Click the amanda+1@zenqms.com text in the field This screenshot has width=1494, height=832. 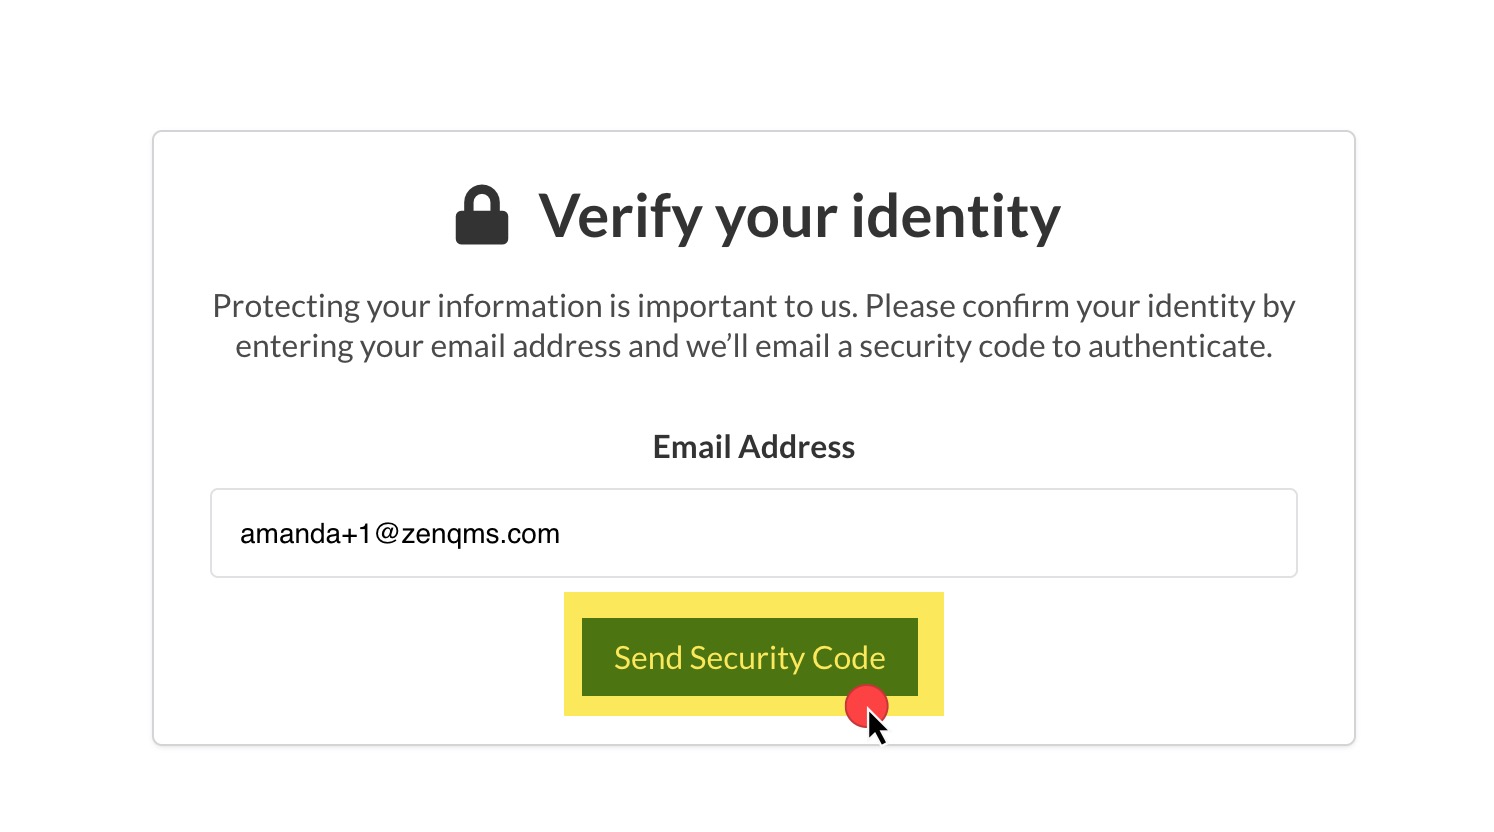[x=400, y=534]
